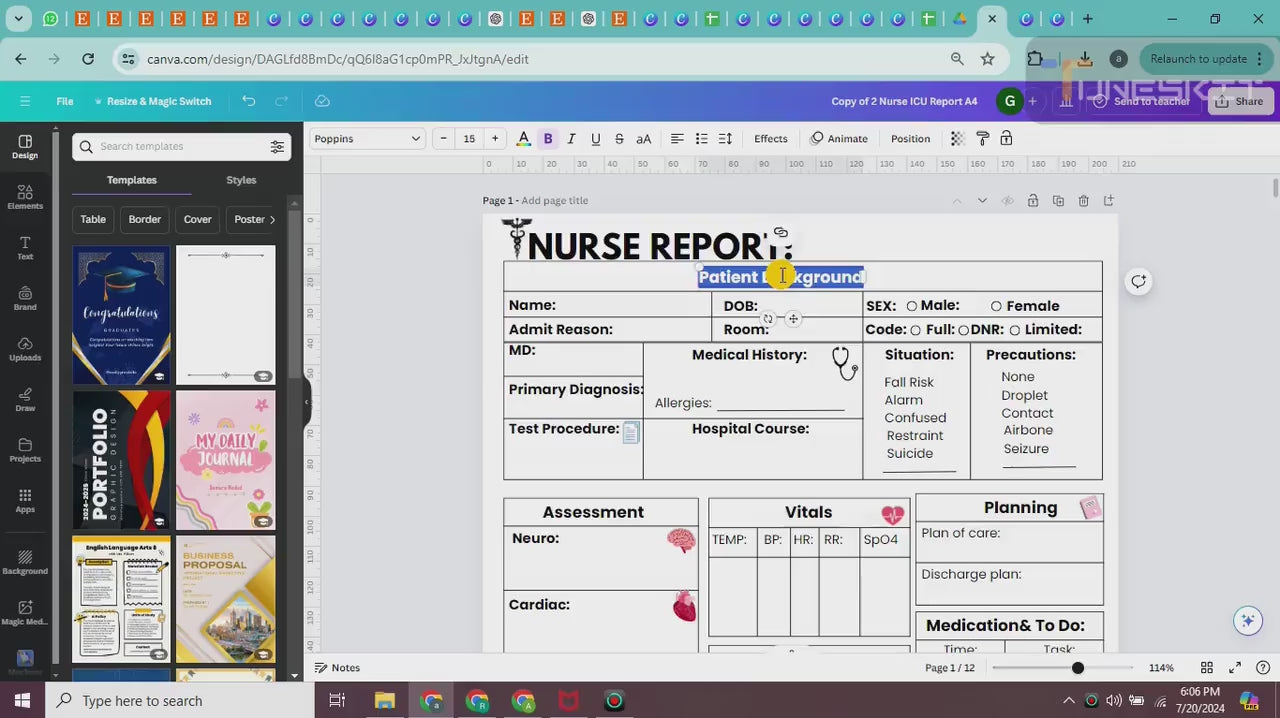Screen dimensions: 1280x718
Task: Open line spacing options
Action: pyautogui.click(x=726, y=139)
